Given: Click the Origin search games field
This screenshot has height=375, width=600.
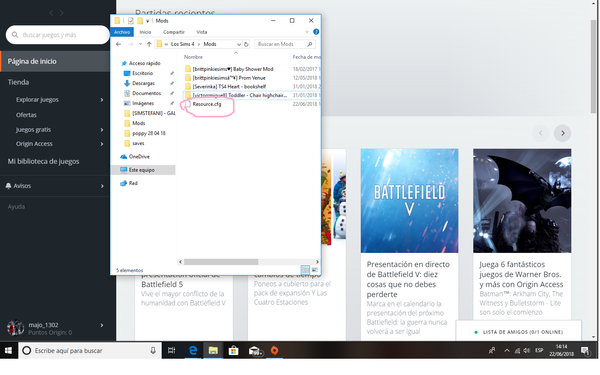Looking at the screenshot, I should pyautogui.click(x=58, y=35).
